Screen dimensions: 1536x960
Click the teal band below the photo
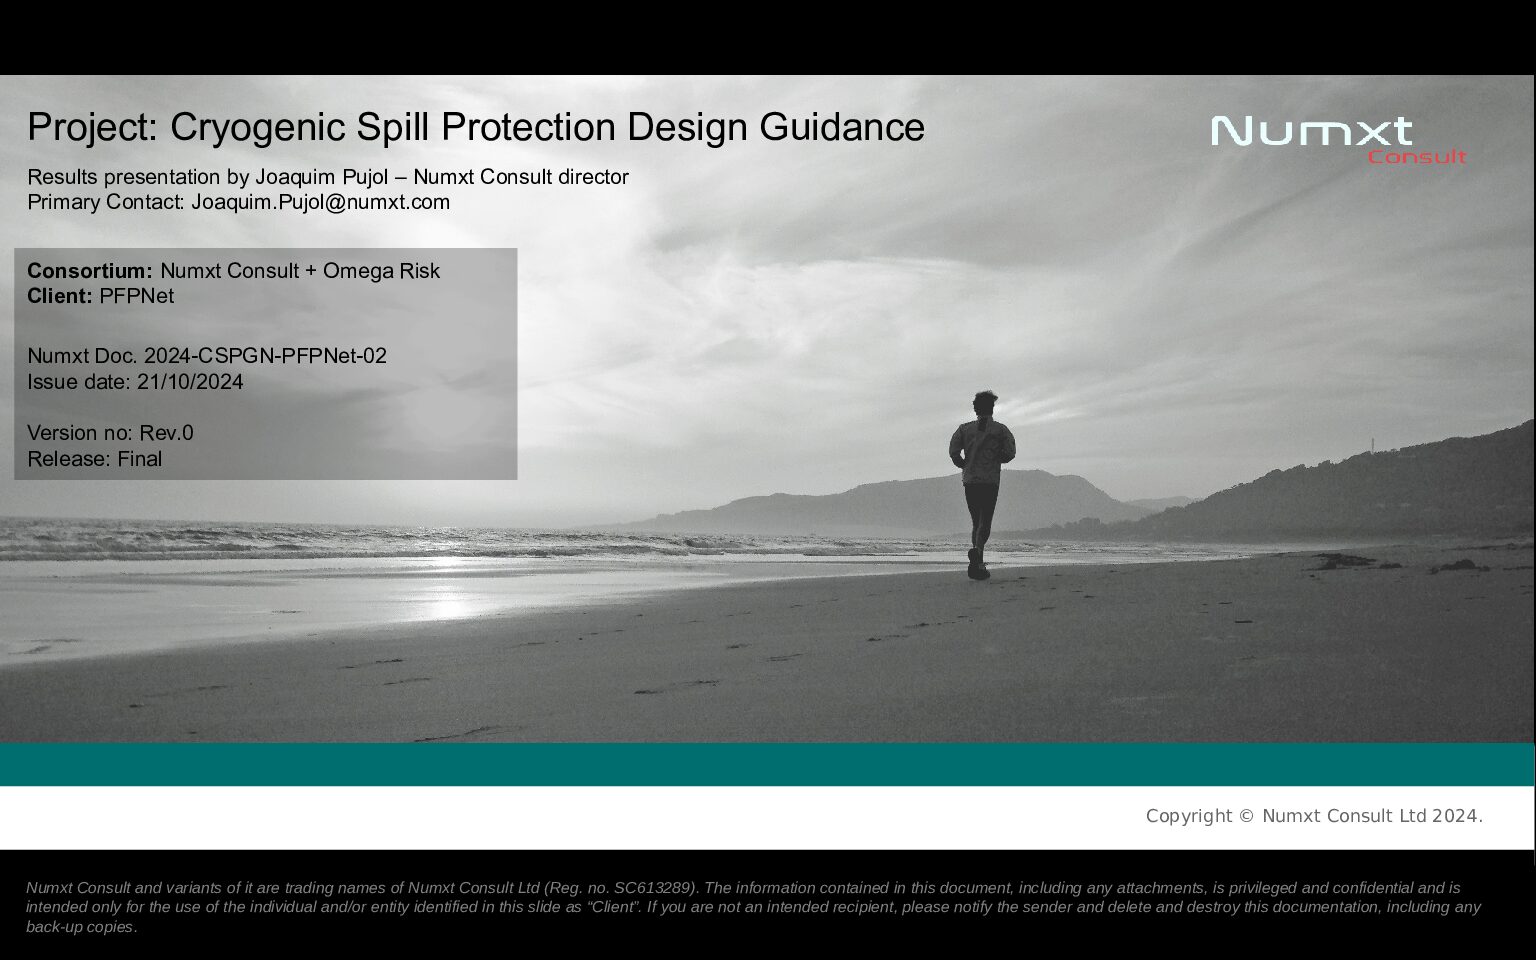[768, 765]
